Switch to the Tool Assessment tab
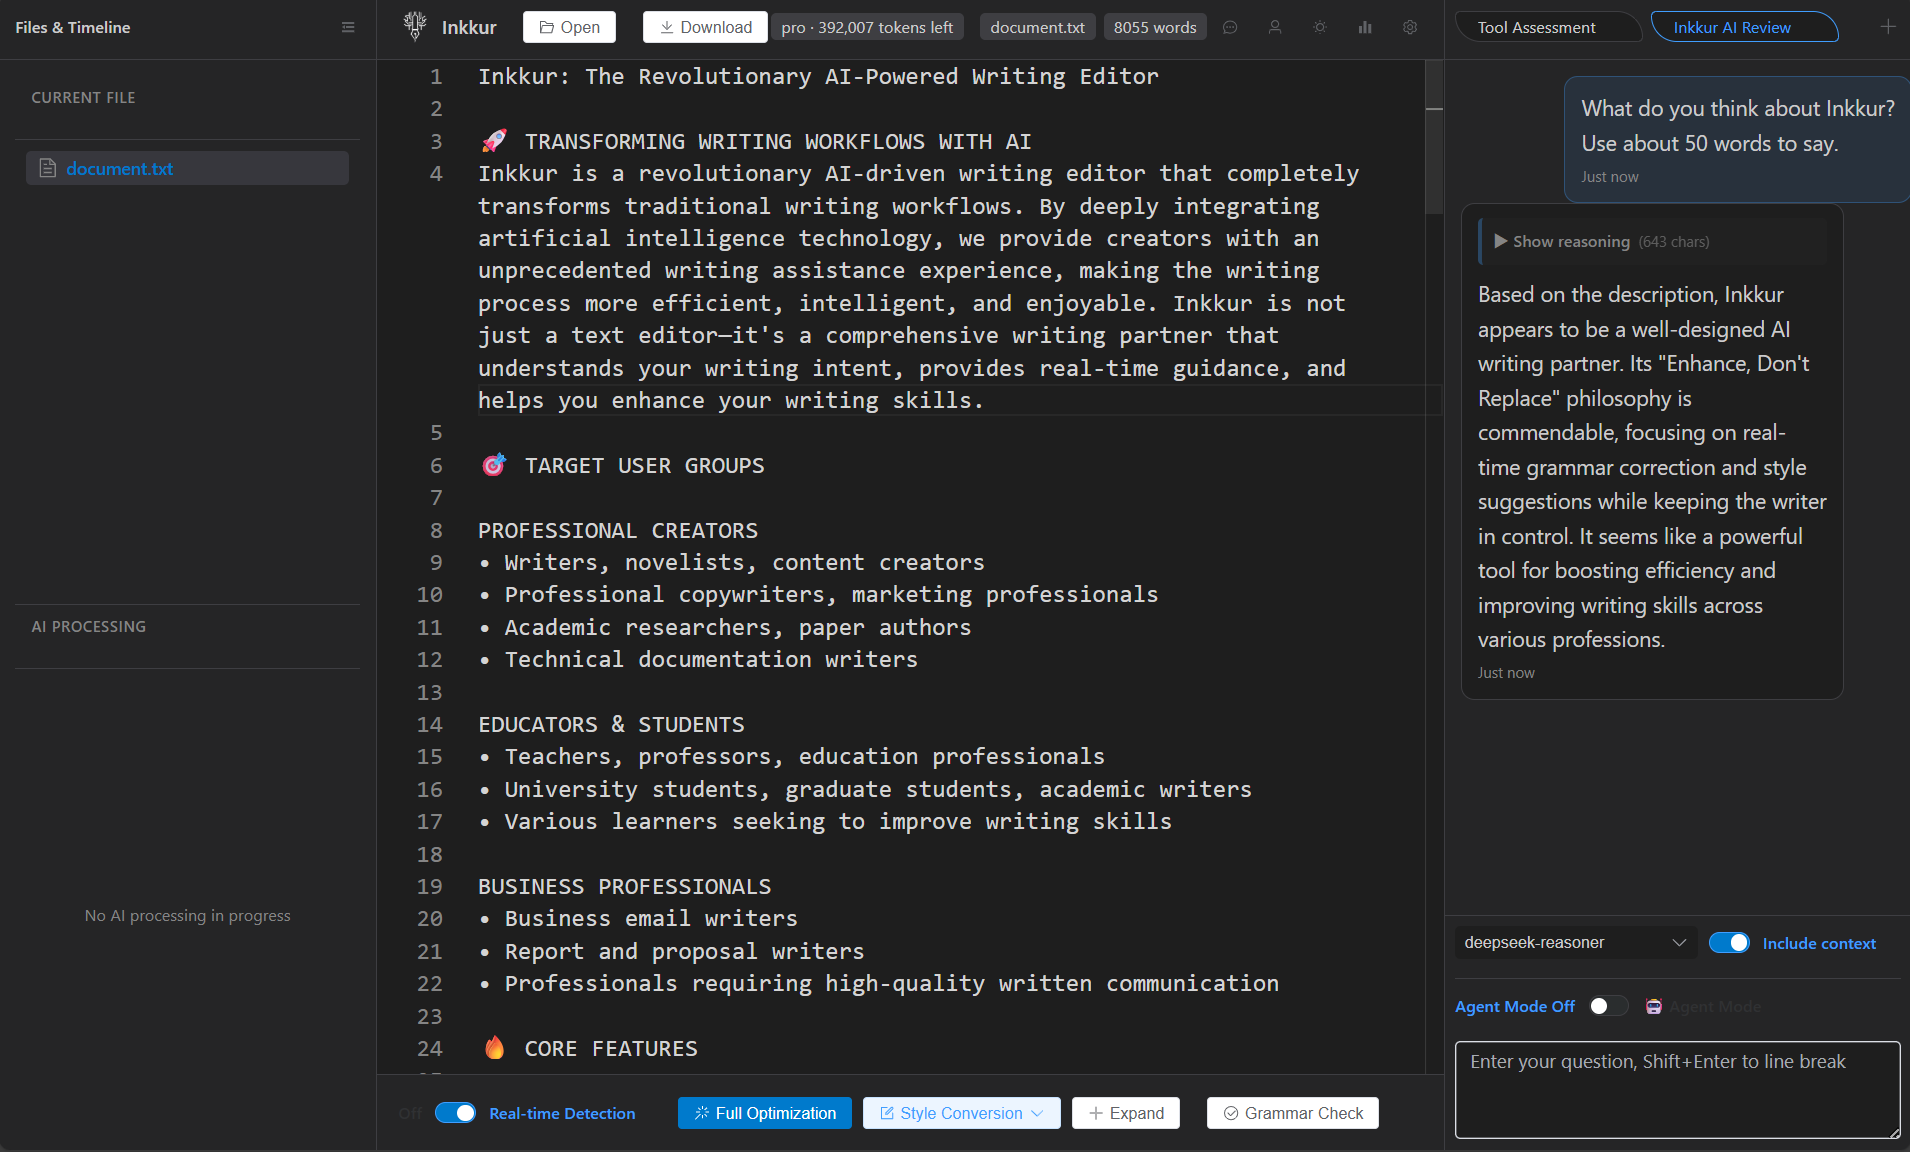This screenshot has height=1152, width=1910. [1537, 27]
